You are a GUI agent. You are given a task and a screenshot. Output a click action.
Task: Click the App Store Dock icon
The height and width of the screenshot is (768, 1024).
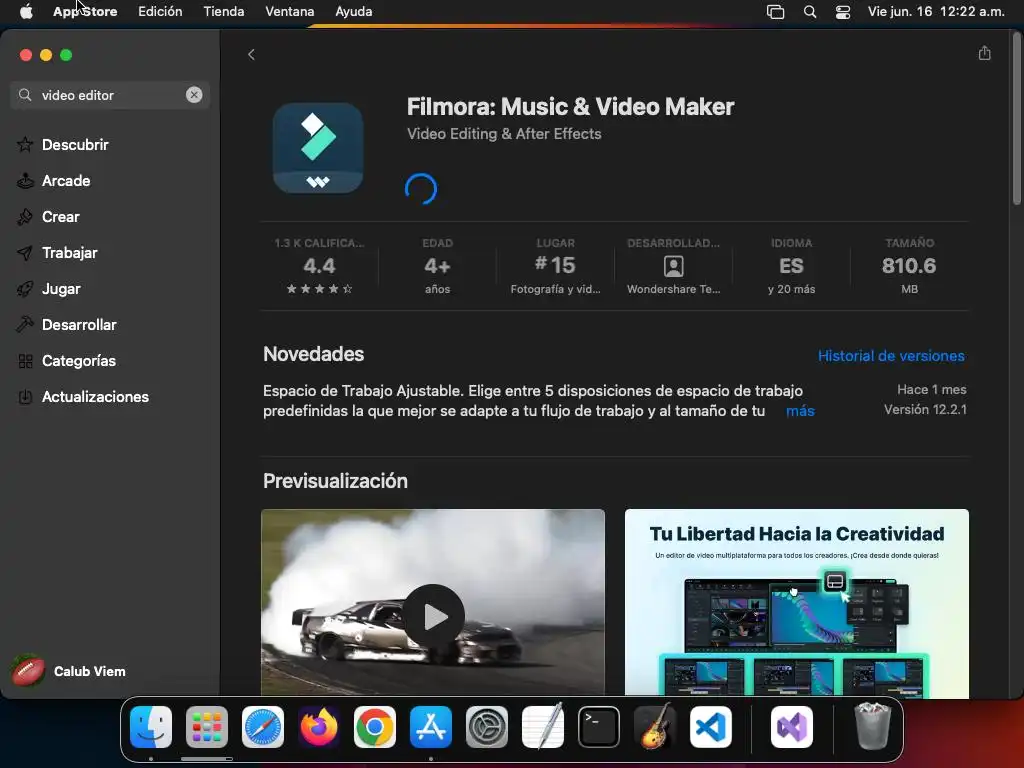coord(431,727)
